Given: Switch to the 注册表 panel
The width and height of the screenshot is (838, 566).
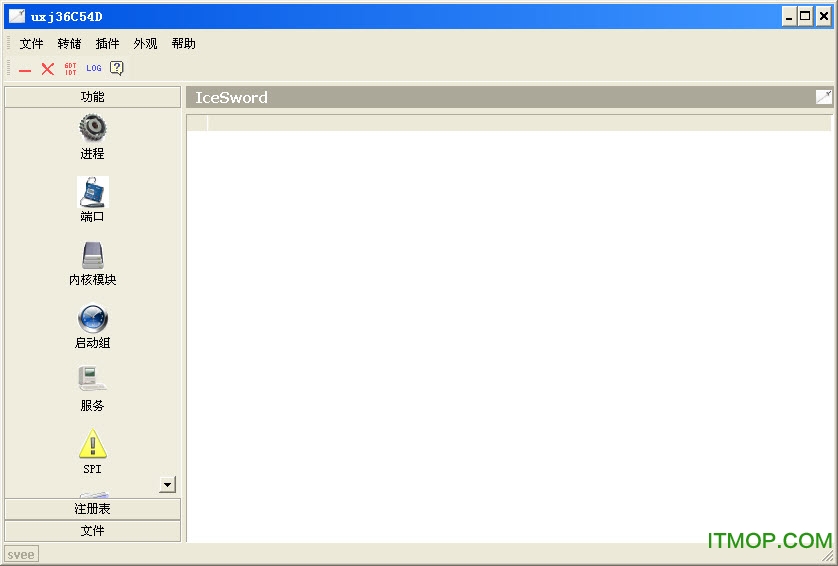Looking at the screenshot, I should point(92,509).
